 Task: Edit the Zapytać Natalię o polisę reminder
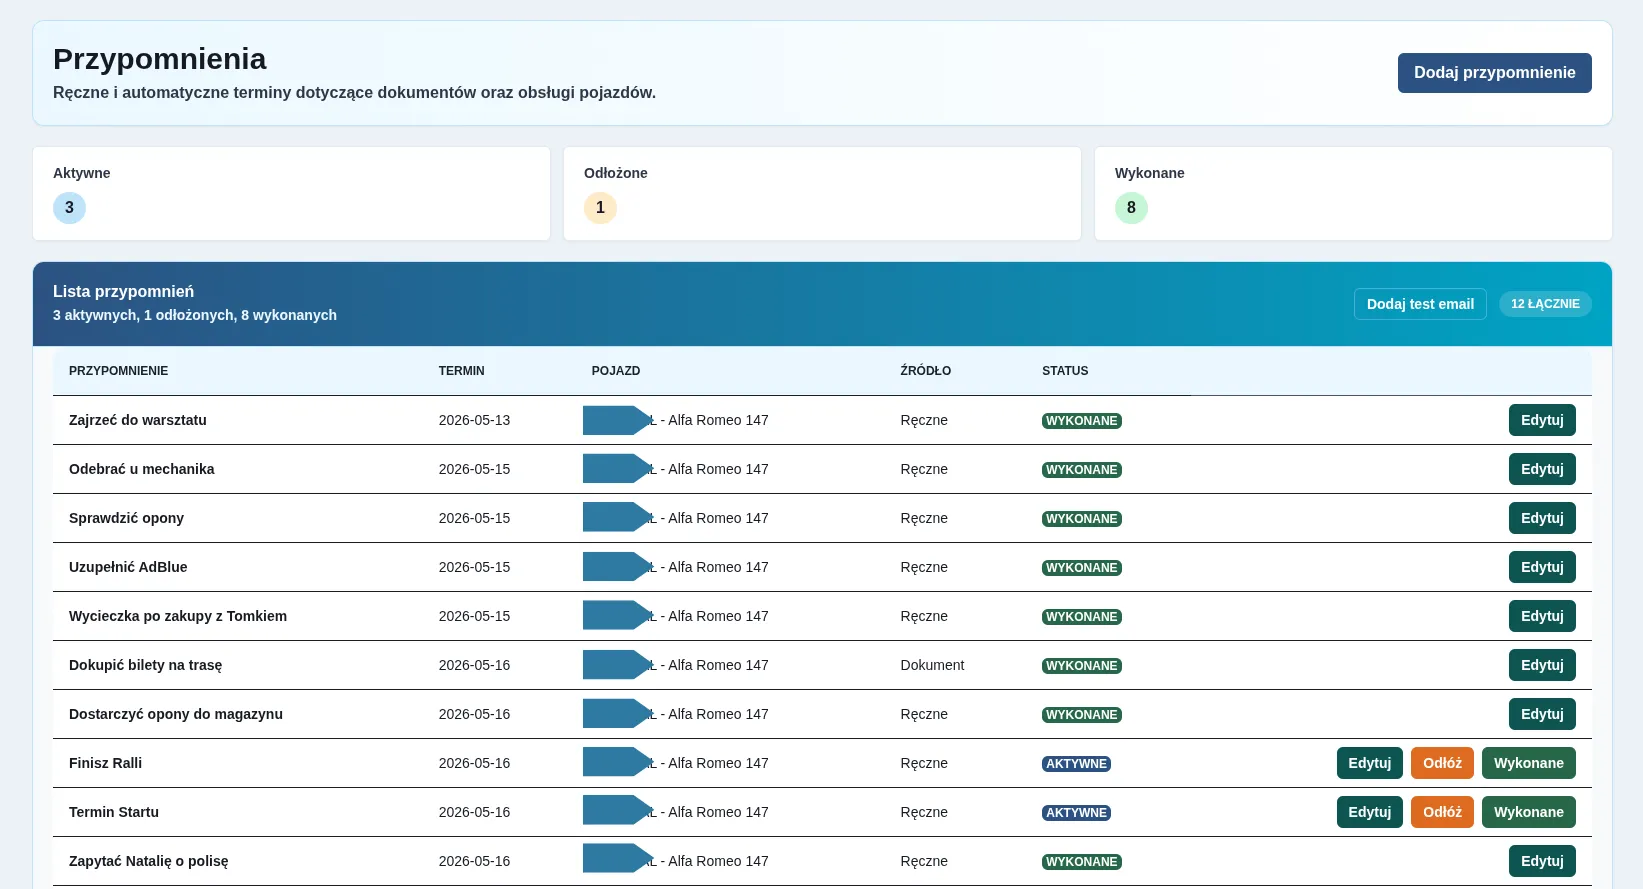[1542, 861]
